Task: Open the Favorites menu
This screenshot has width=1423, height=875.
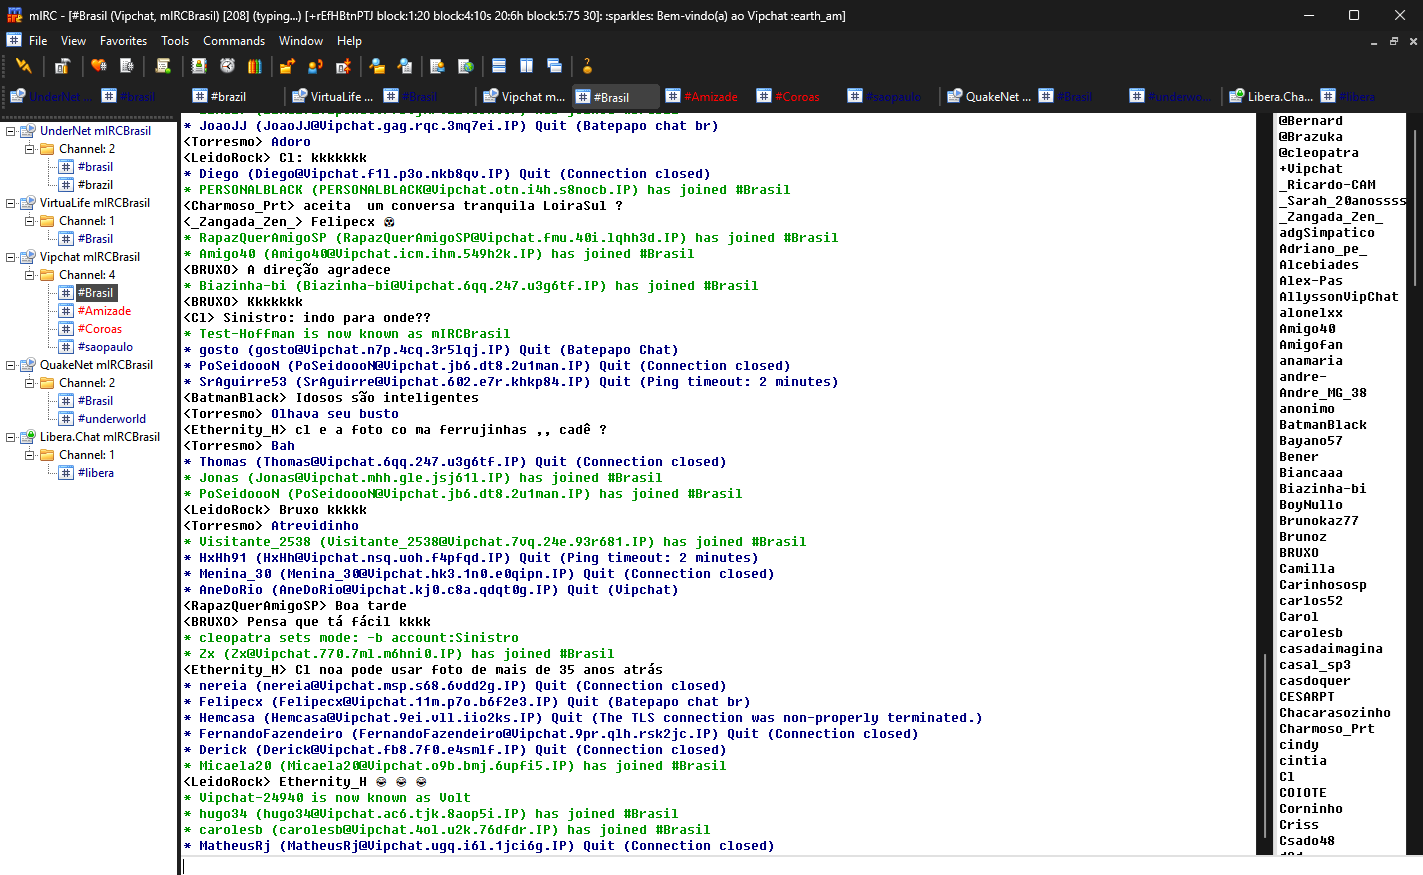Action: (123, 41)
